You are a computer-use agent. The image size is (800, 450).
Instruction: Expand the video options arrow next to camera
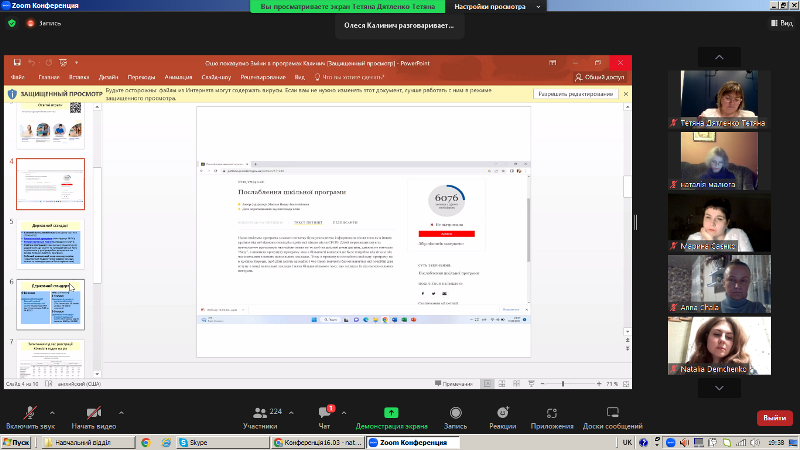click(x=122, y=411)
